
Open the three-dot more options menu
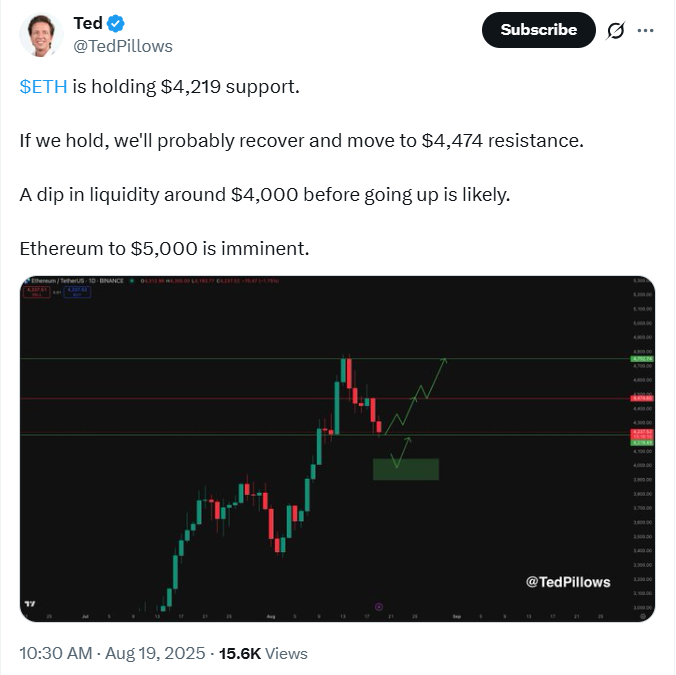point(645,30)
